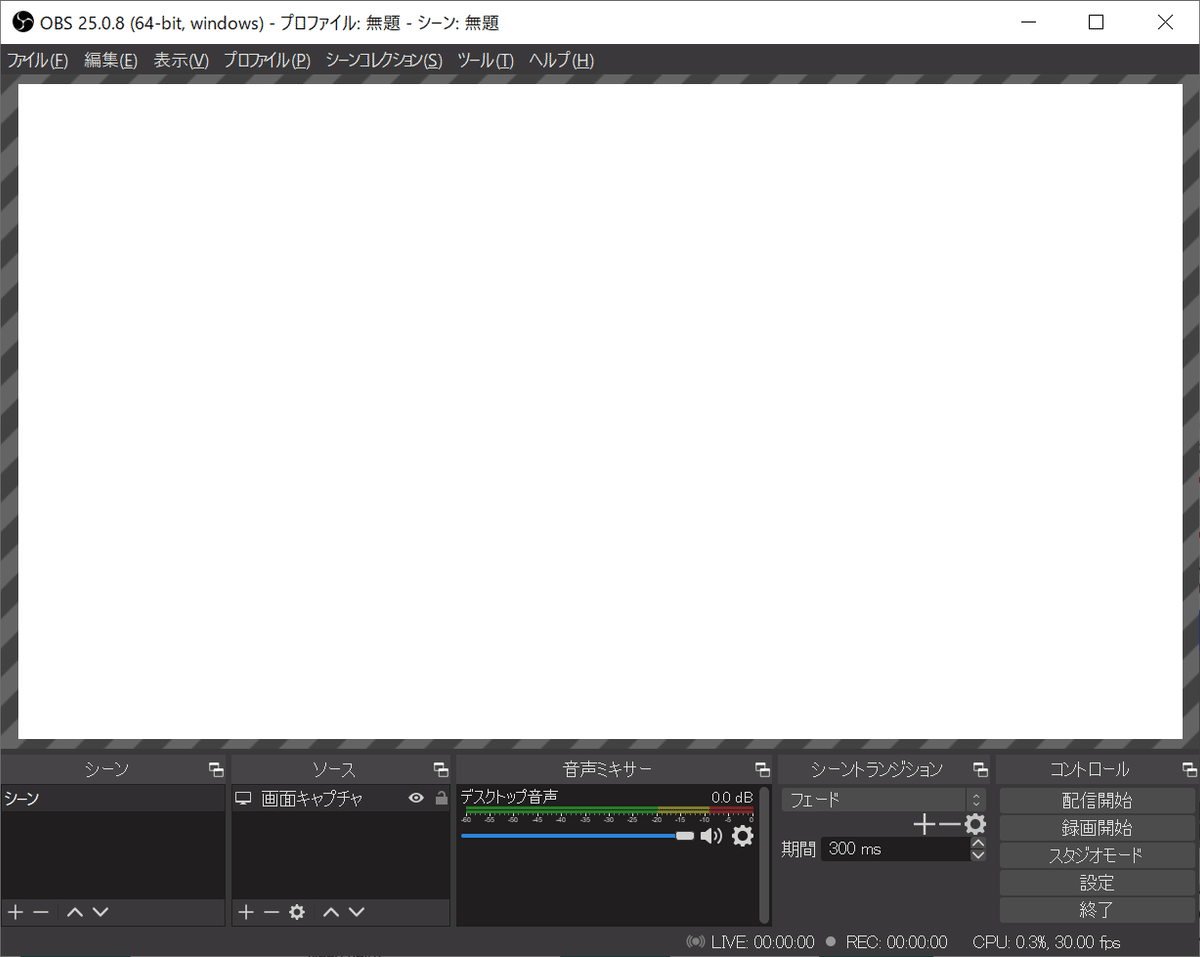Screen dimensions: 1200x957
Task: Click the LIVE: 00:00:00 timer text
Action: (763, 942)
